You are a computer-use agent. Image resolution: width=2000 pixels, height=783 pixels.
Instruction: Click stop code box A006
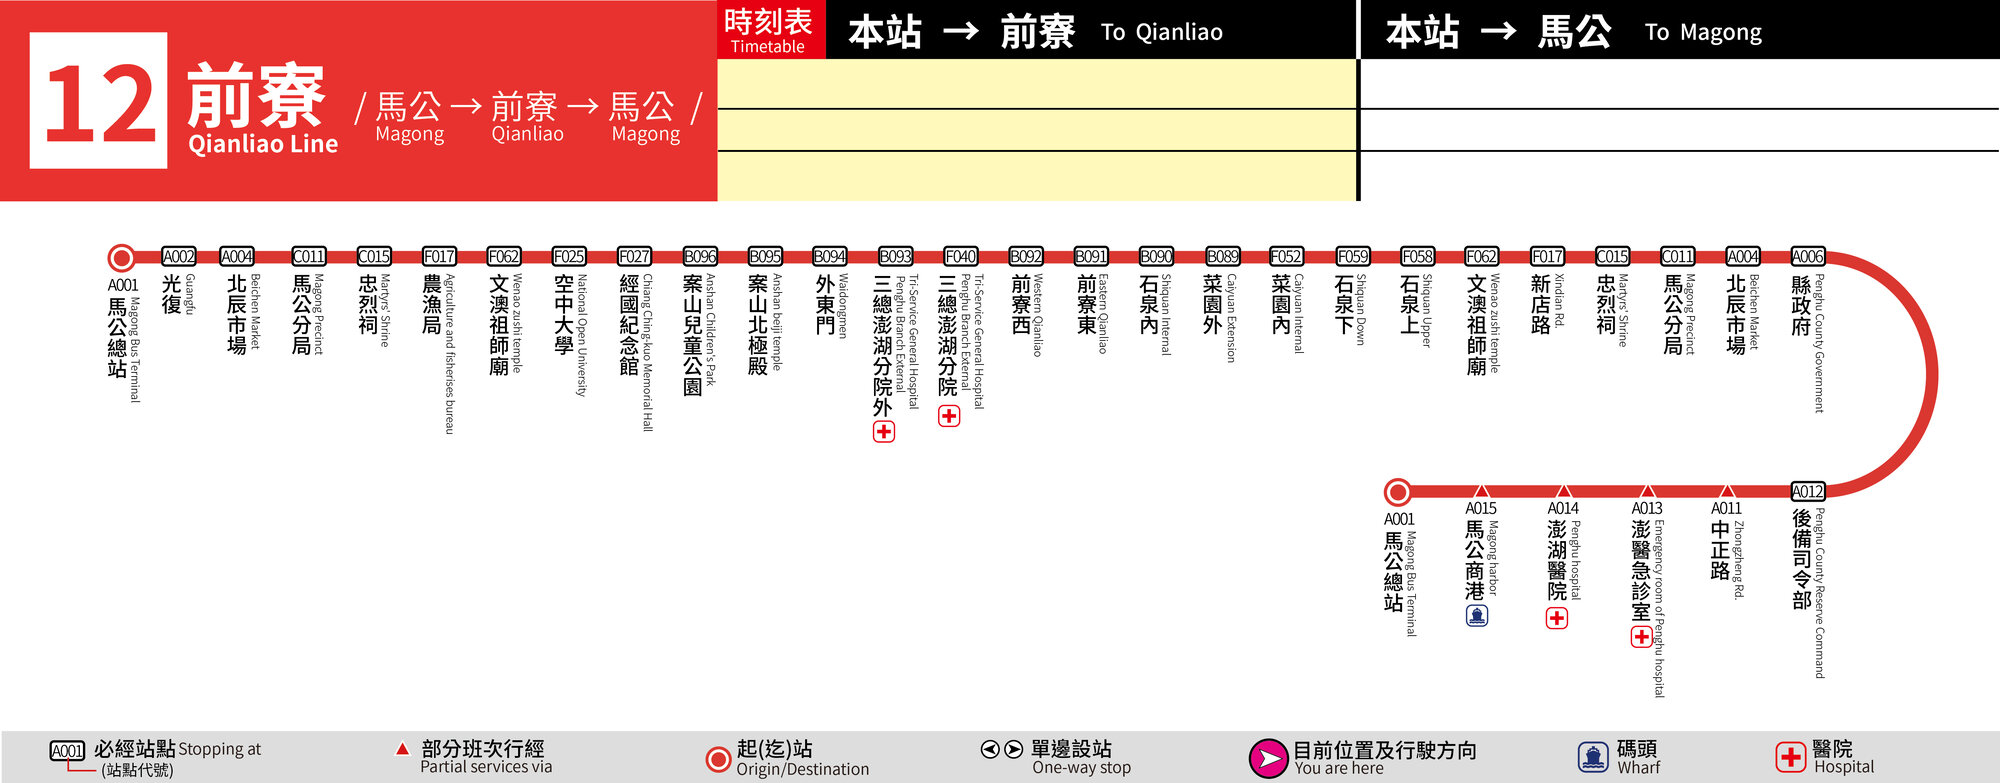[x=1807, y=257]
